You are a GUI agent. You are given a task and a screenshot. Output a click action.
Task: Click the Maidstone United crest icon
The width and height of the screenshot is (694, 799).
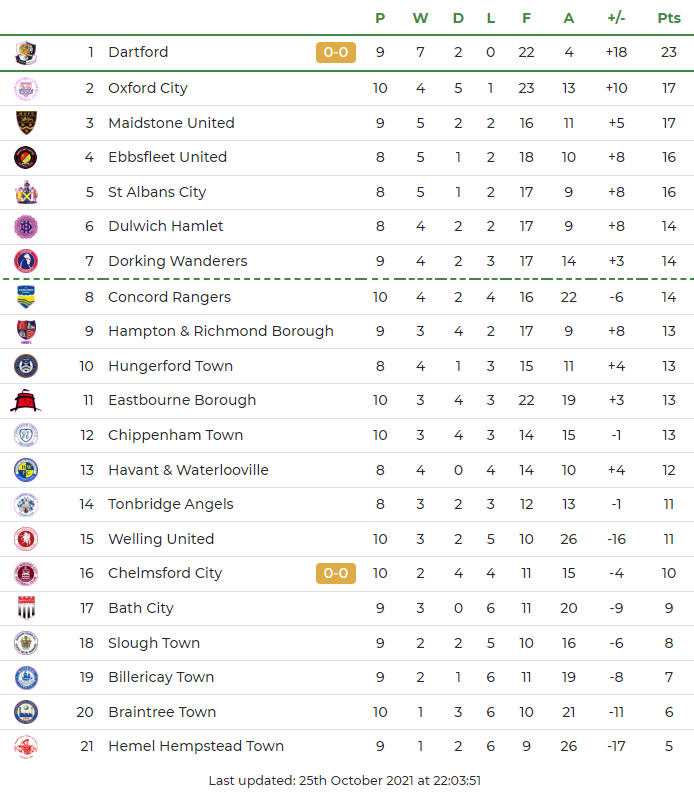click(x=26, y=123)
